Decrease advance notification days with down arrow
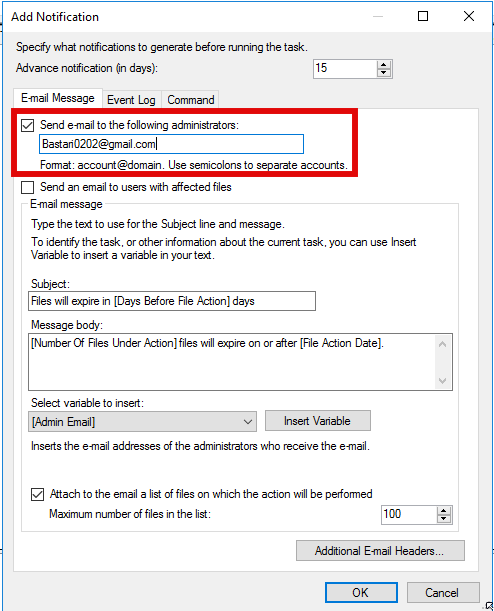This screenshot has height=611, width=494. (x=384, y=73)
